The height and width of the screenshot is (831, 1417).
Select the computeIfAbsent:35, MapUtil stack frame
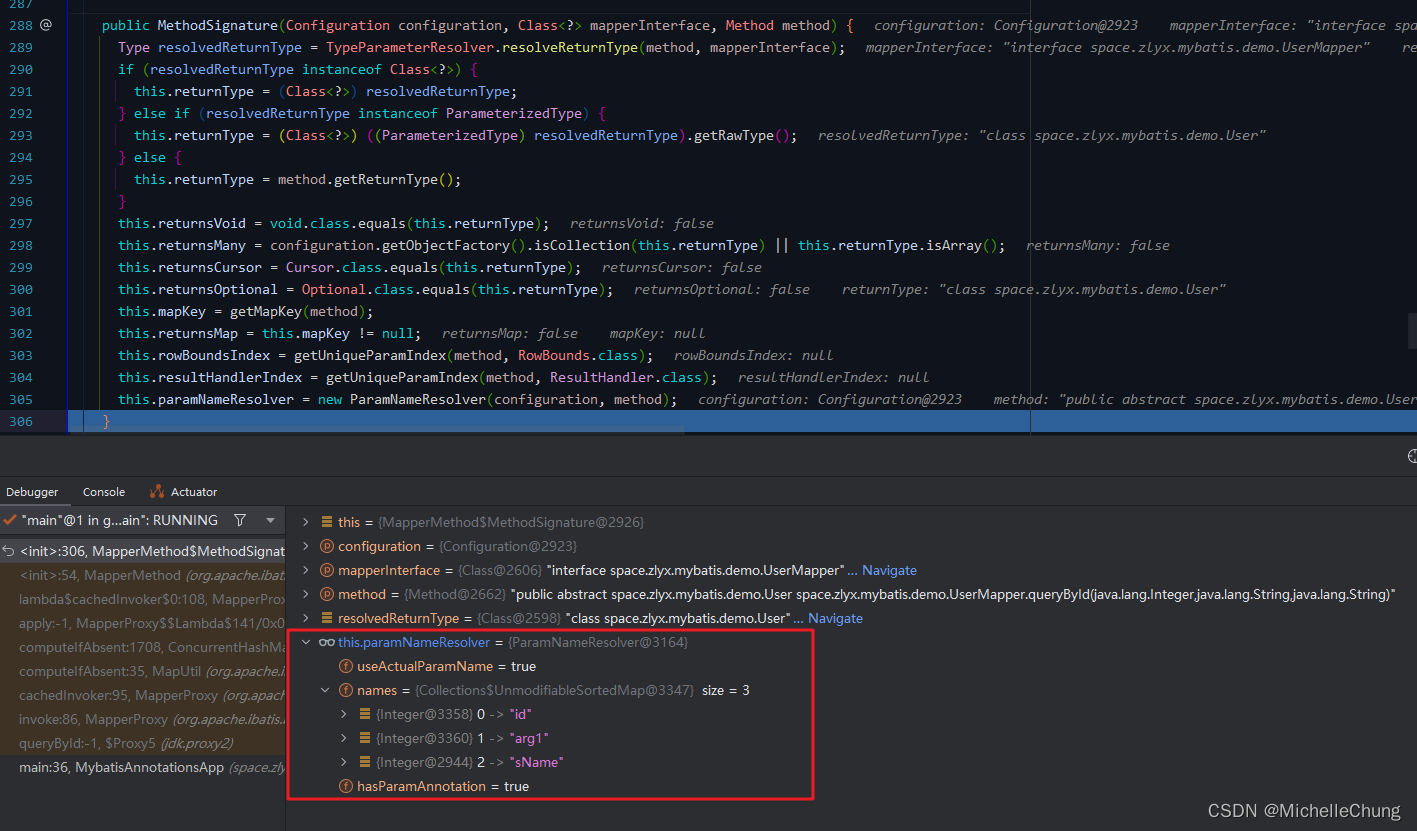tap(143, 671)
